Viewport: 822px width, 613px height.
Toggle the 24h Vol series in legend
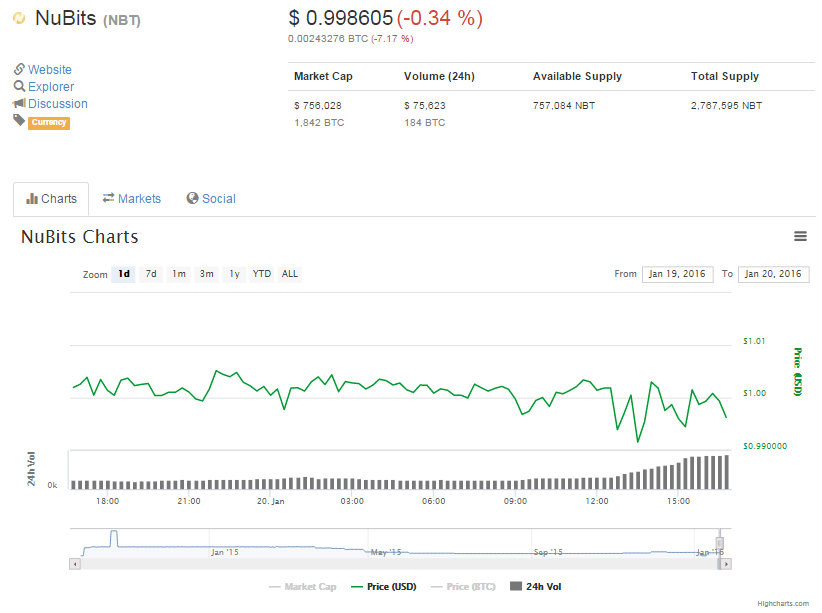[x=536, y=587]
